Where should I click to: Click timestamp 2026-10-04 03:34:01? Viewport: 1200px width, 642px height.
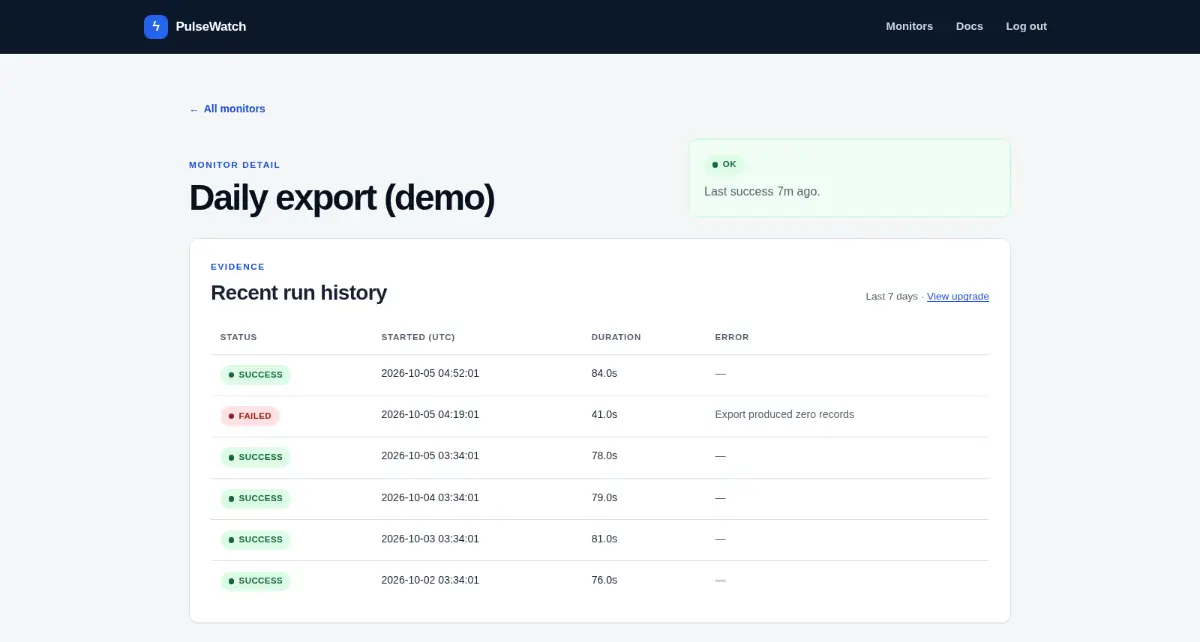pos(430,497)
